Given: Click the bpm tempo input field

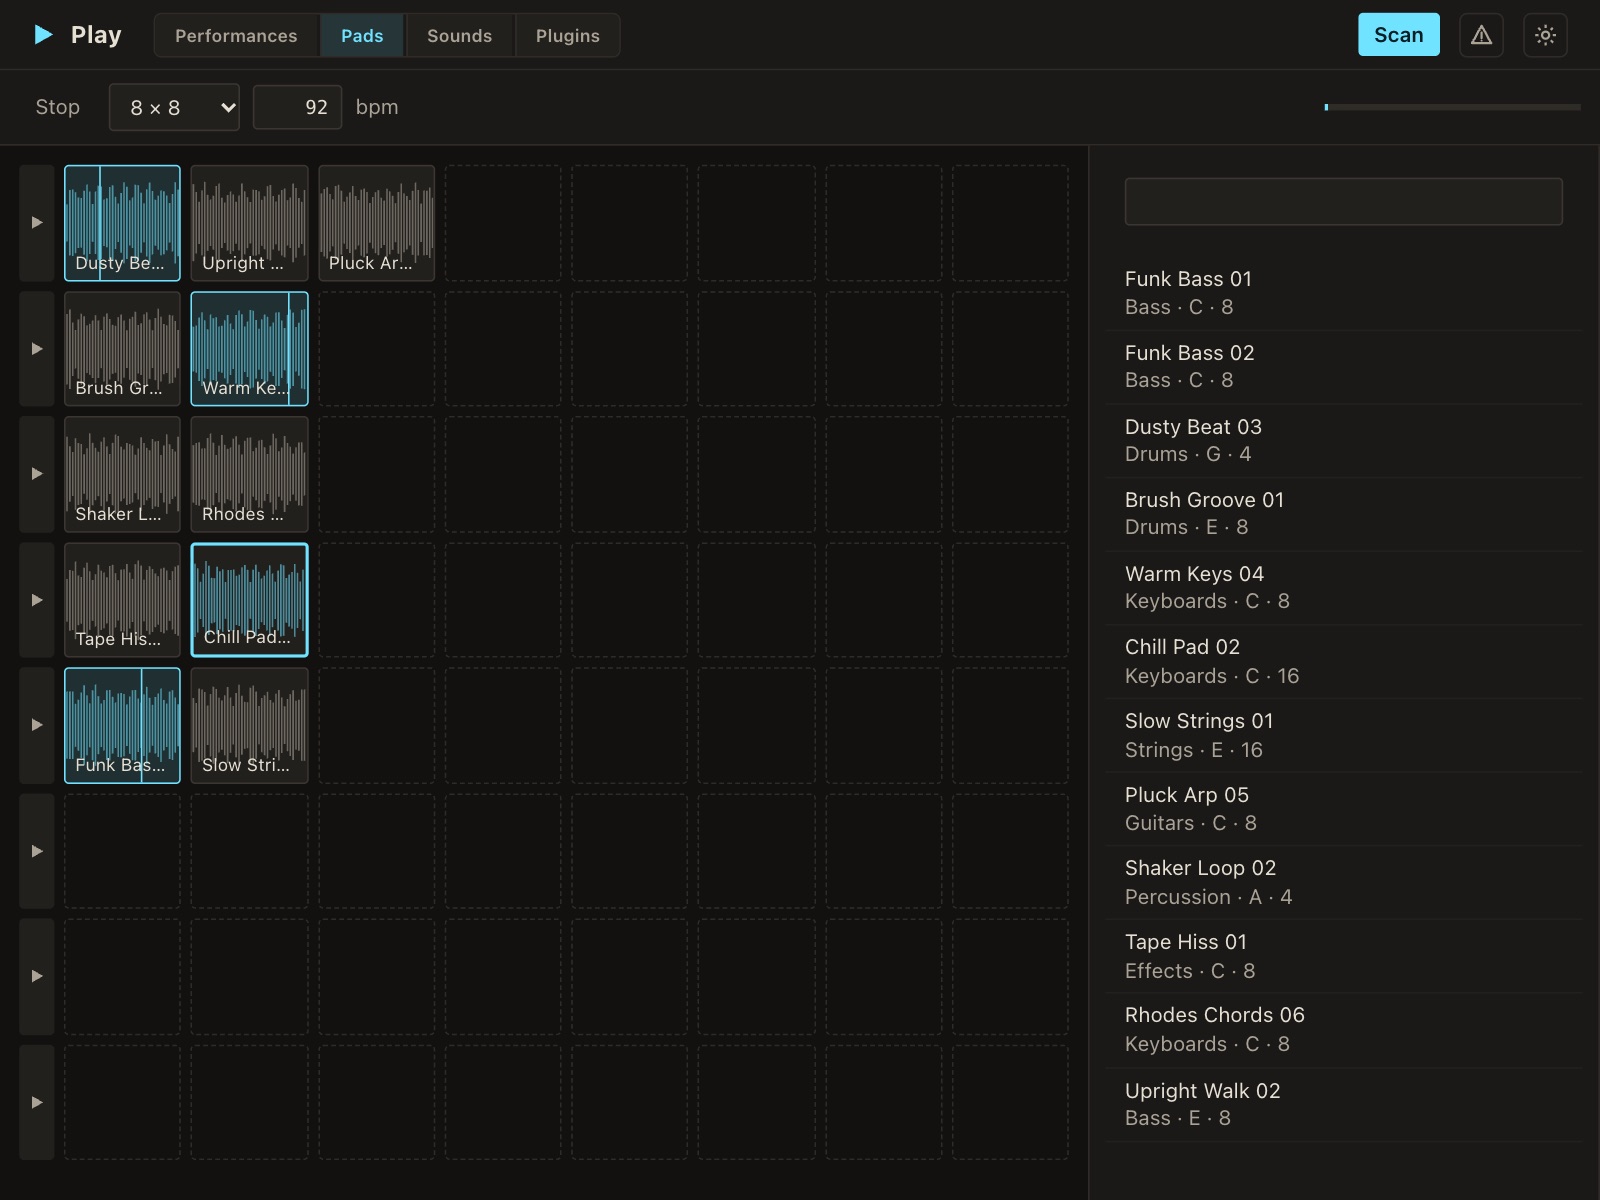Looking at the screenshot, I should pos(297,107).
